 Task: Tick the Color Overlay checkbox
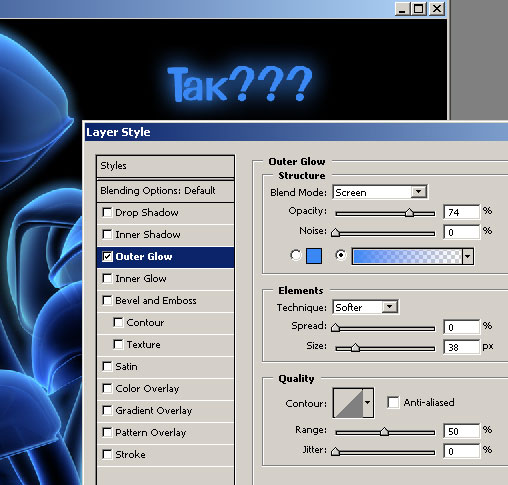pyautogui.click(x=107, y=388)
